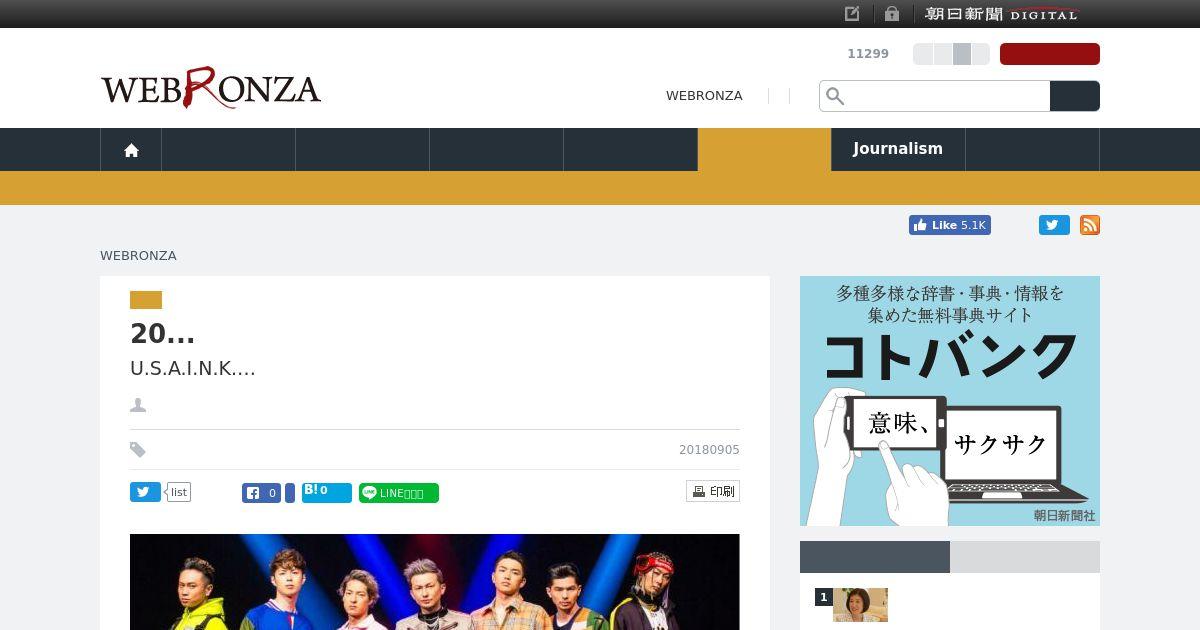The image size is (1200, 630).
Task: Open the WEBRONZA link beside search box
Action: [x=704, y=96]
